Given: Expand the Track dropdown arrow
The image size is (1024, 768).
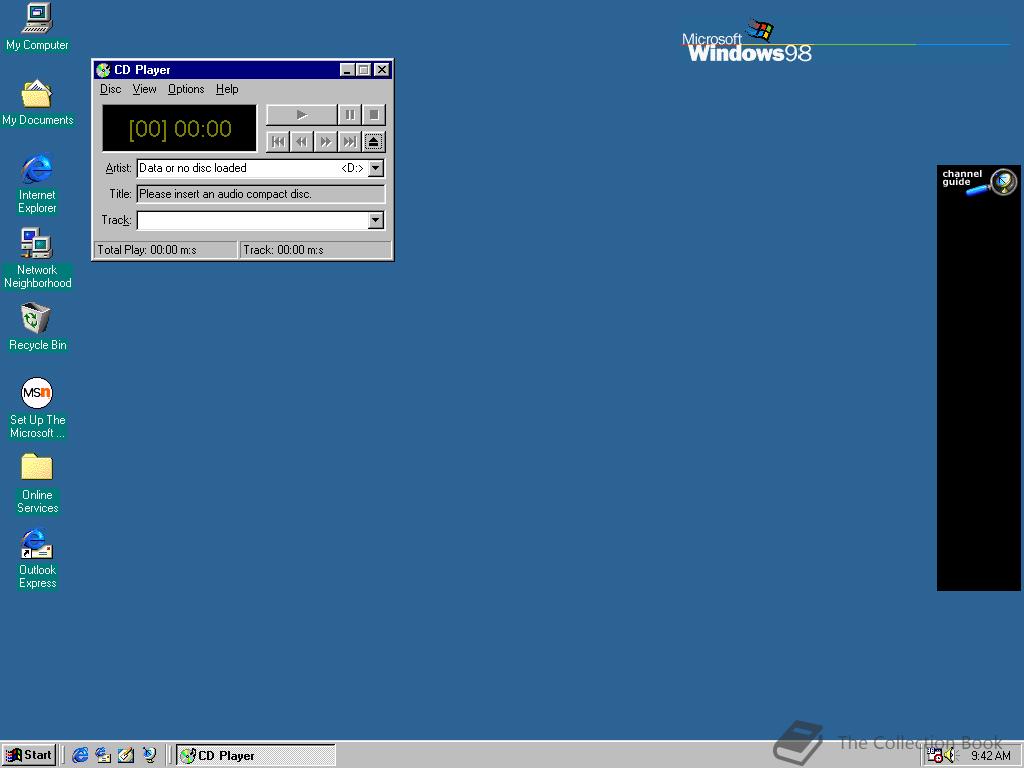Looking at the screenshot, I should click(376, 220).
